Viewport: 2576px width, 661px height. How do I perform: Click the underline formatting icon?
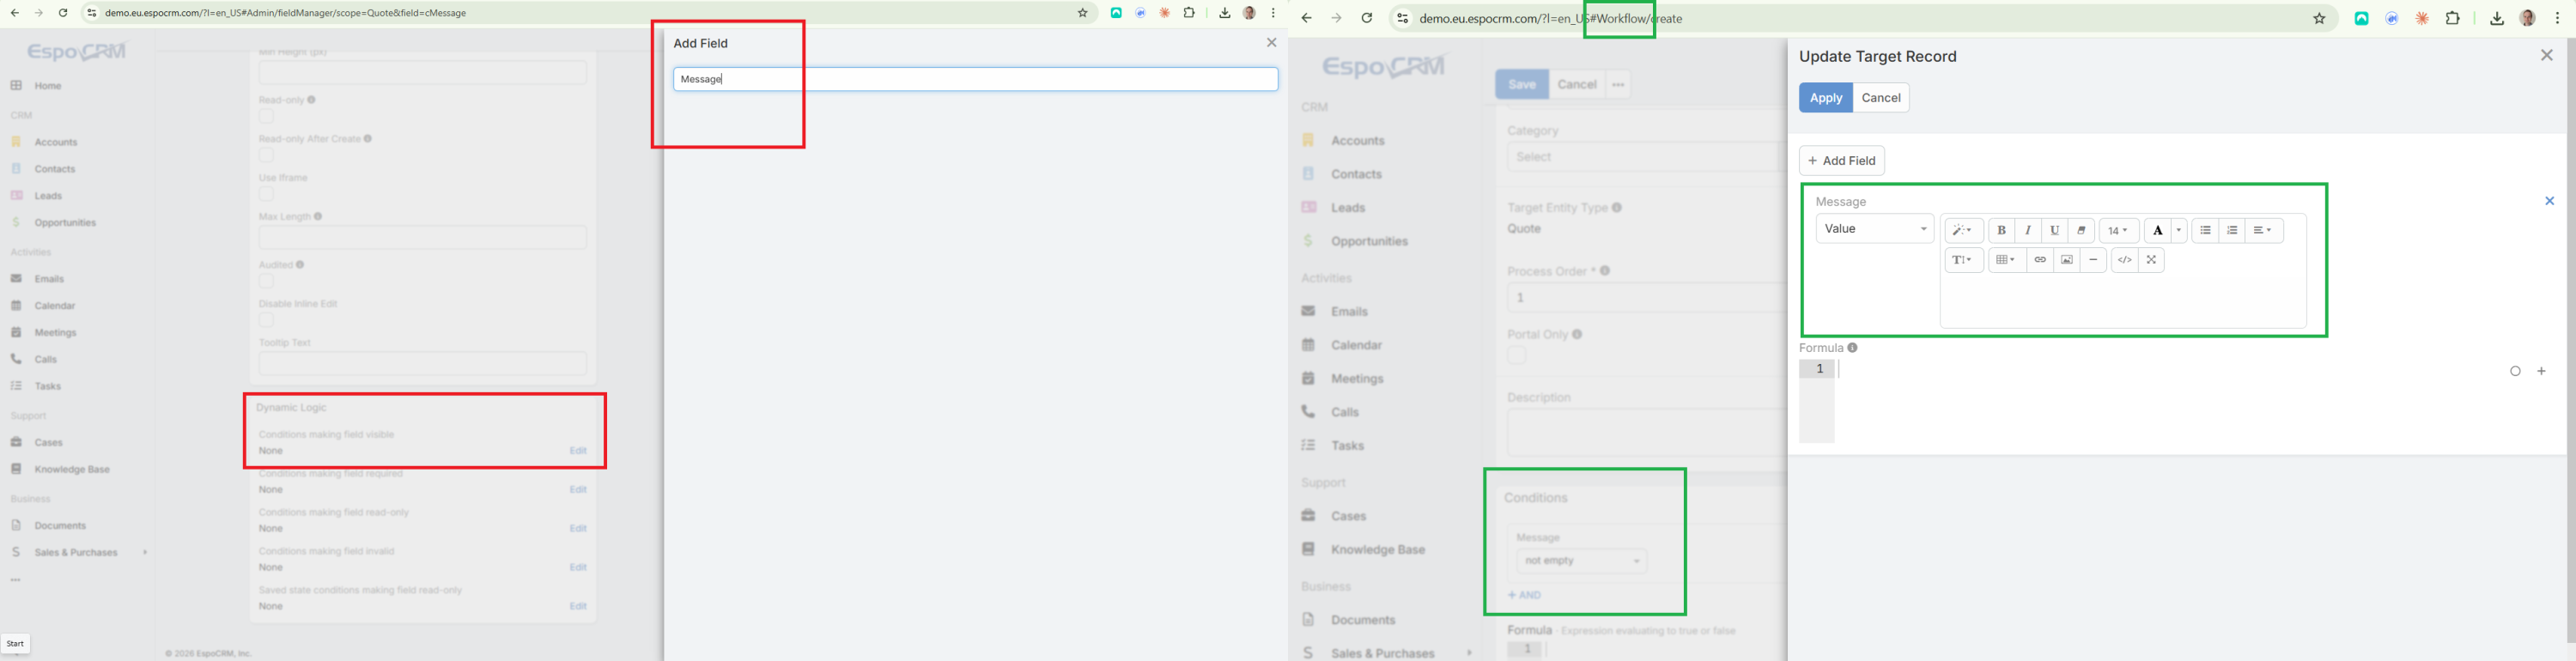pos(2054,231)
